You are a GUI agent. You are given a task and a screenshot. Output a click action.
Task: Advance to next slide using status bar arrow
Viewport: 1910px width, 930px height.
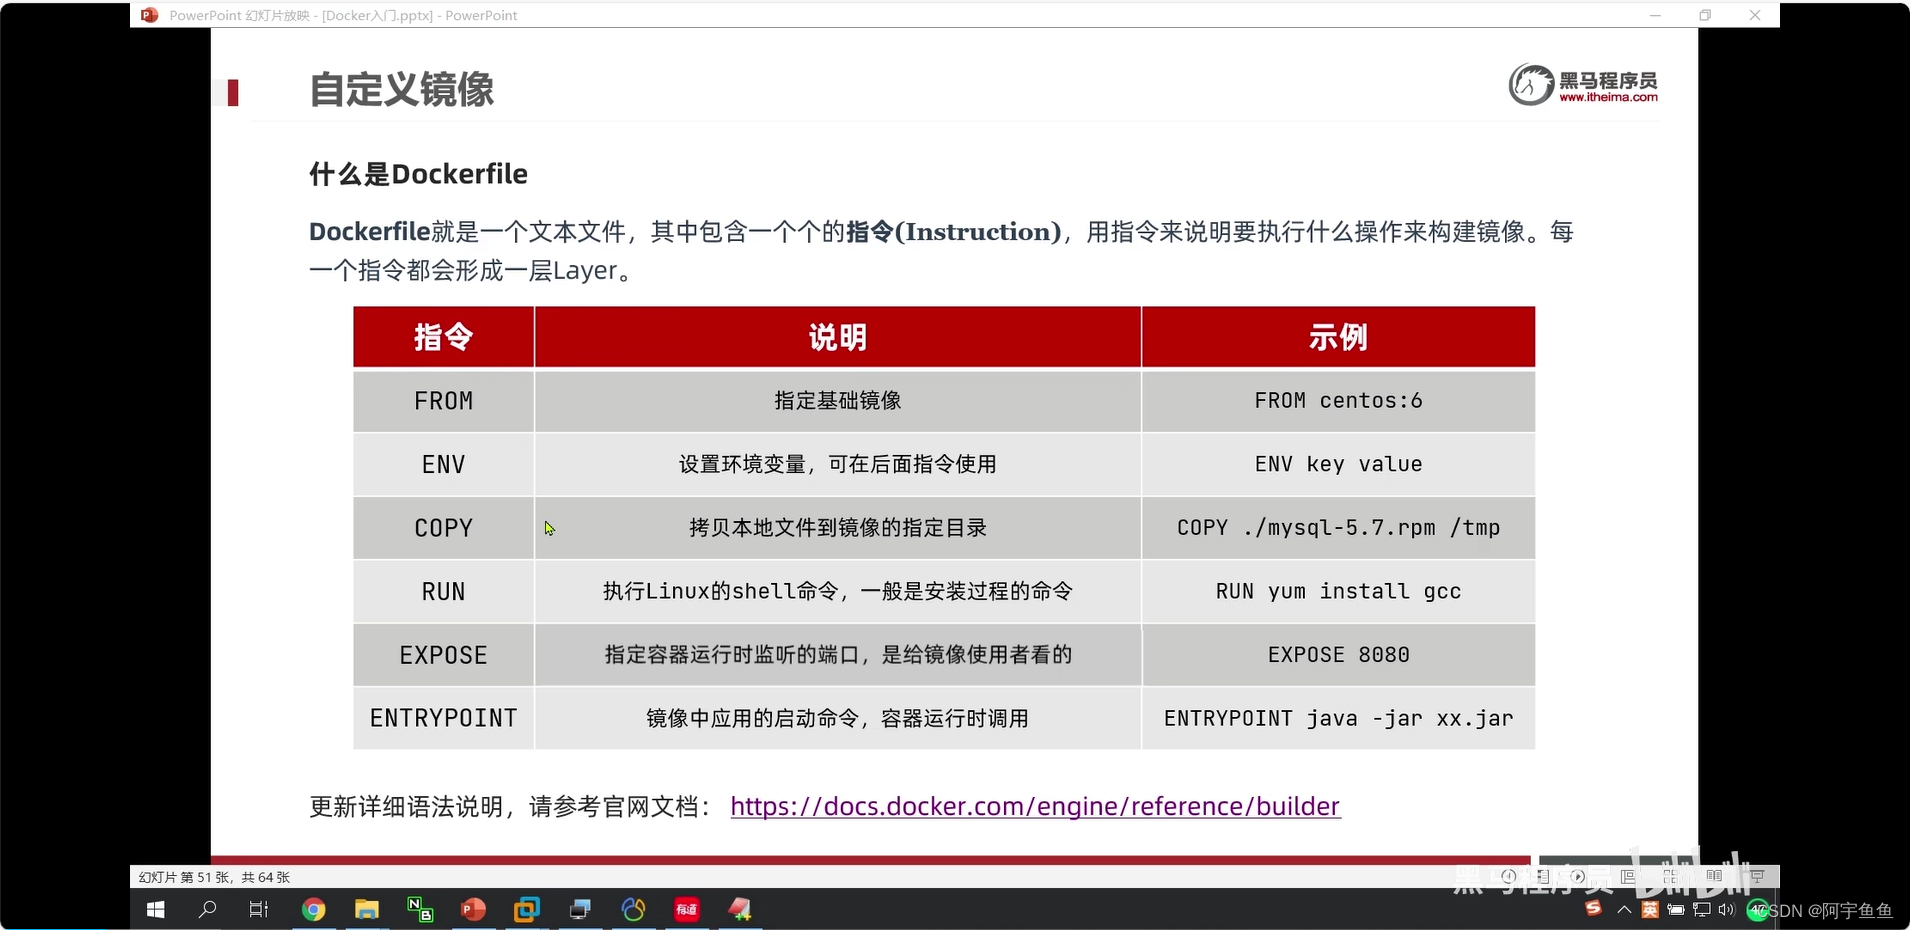click(x=1578, y=876)
